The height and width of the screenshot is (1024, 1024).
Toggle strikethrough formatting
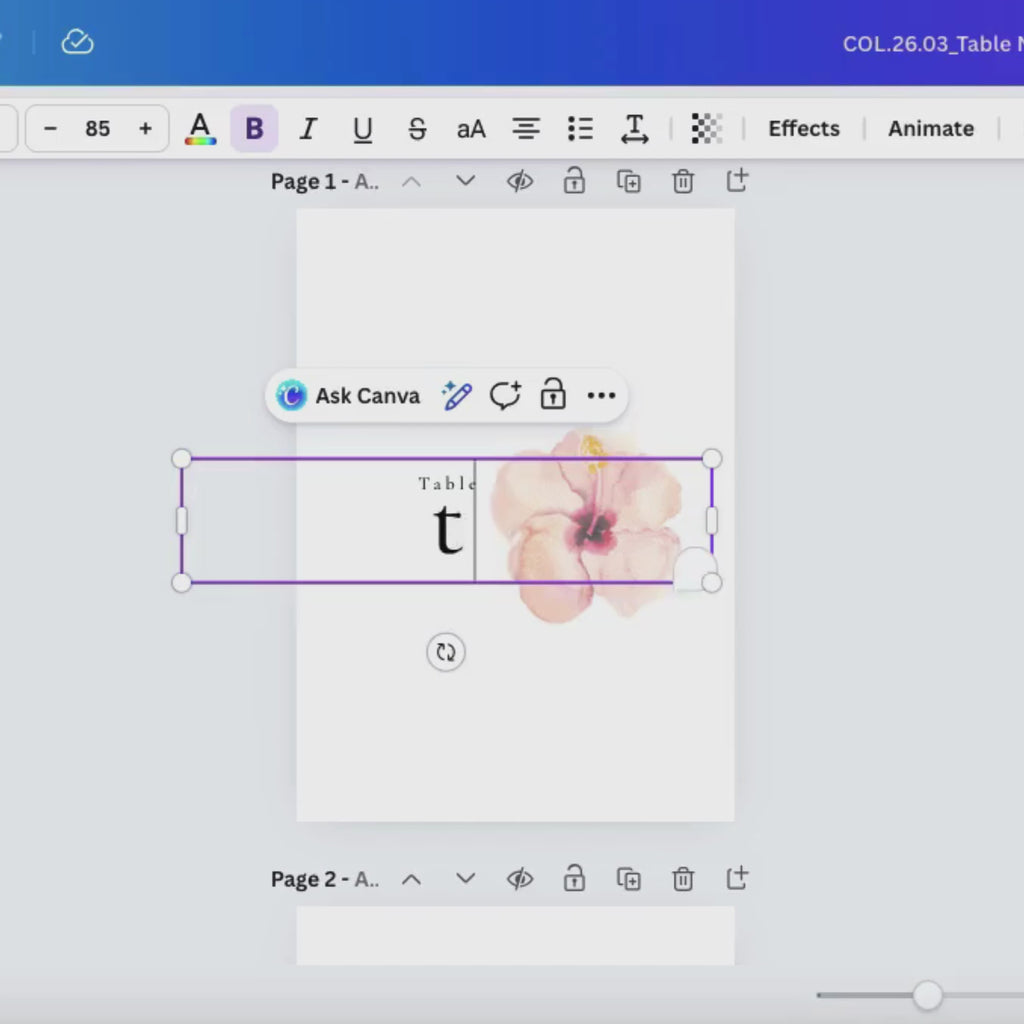417,129
